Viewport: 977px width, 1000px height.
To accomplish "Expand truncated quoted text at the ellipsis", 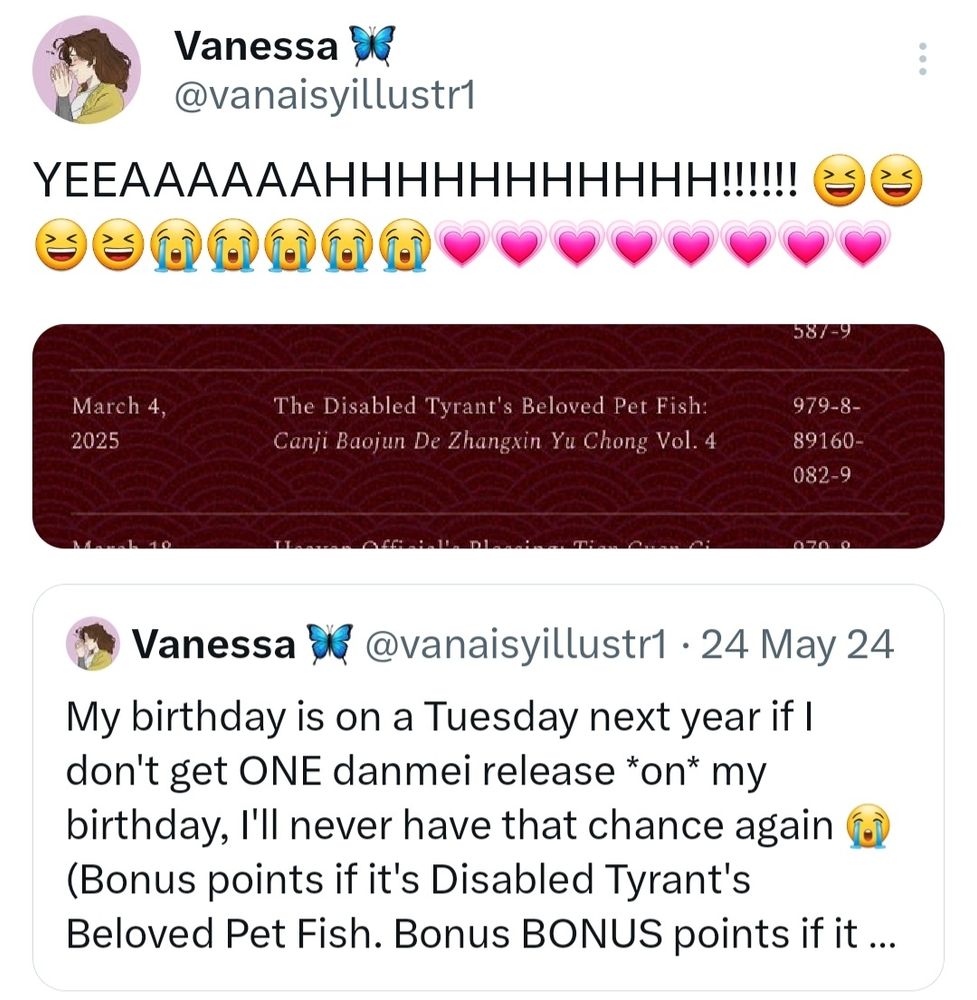I will pos(883,936).
